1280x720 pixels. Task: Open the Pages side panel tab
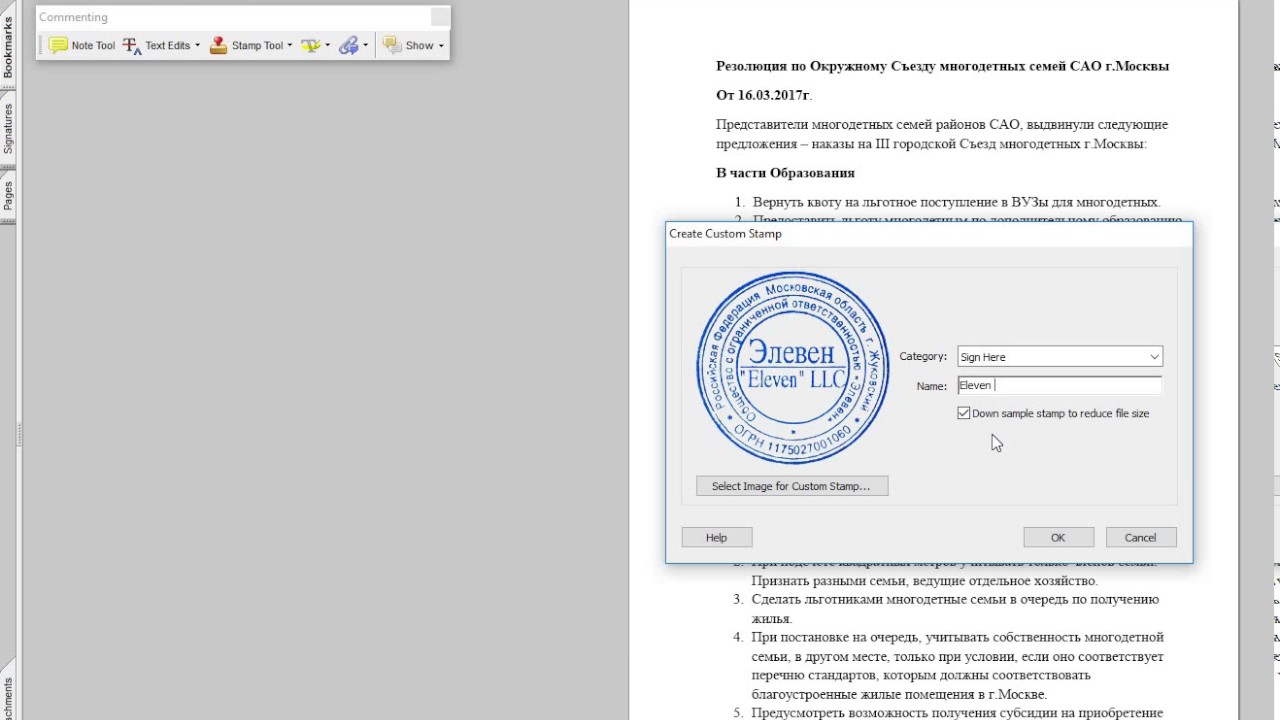tap(8, 194)
